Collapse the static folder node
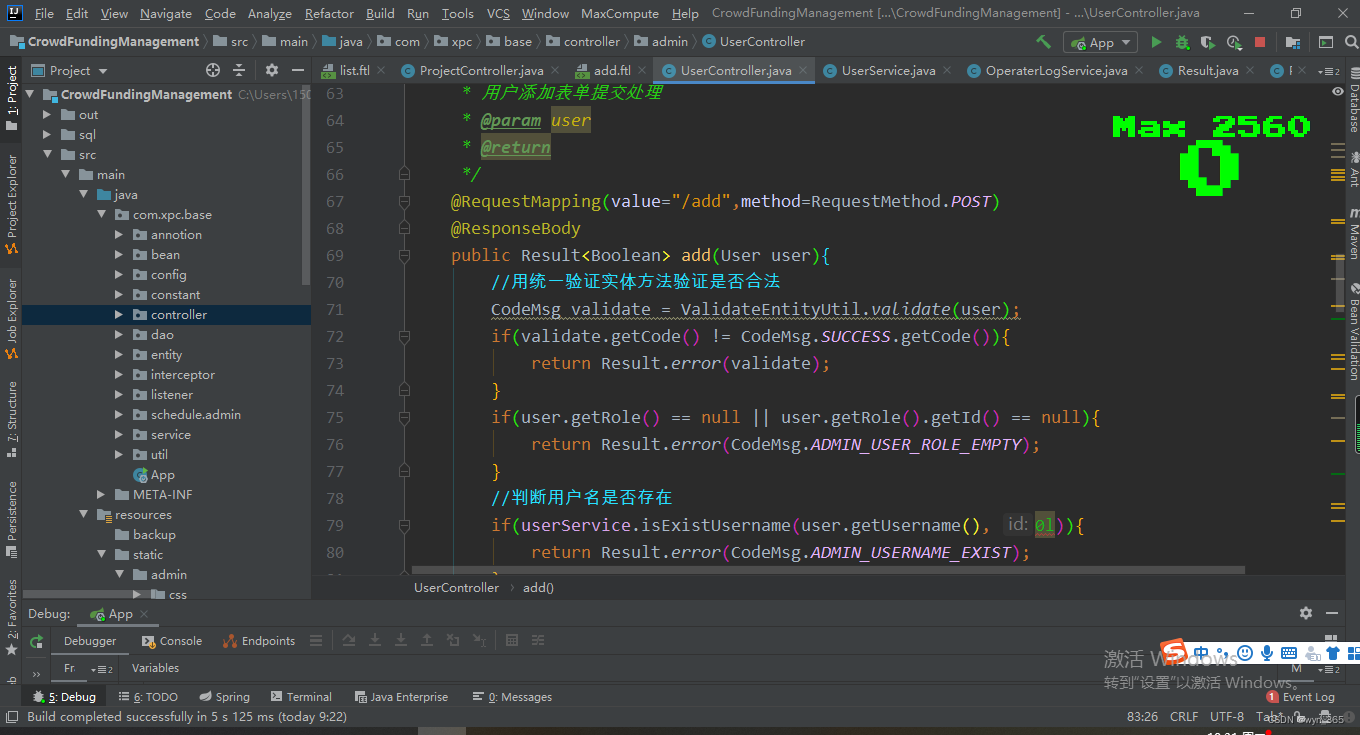This screenshot has width=1360, height=735. (x=101, y=555)
